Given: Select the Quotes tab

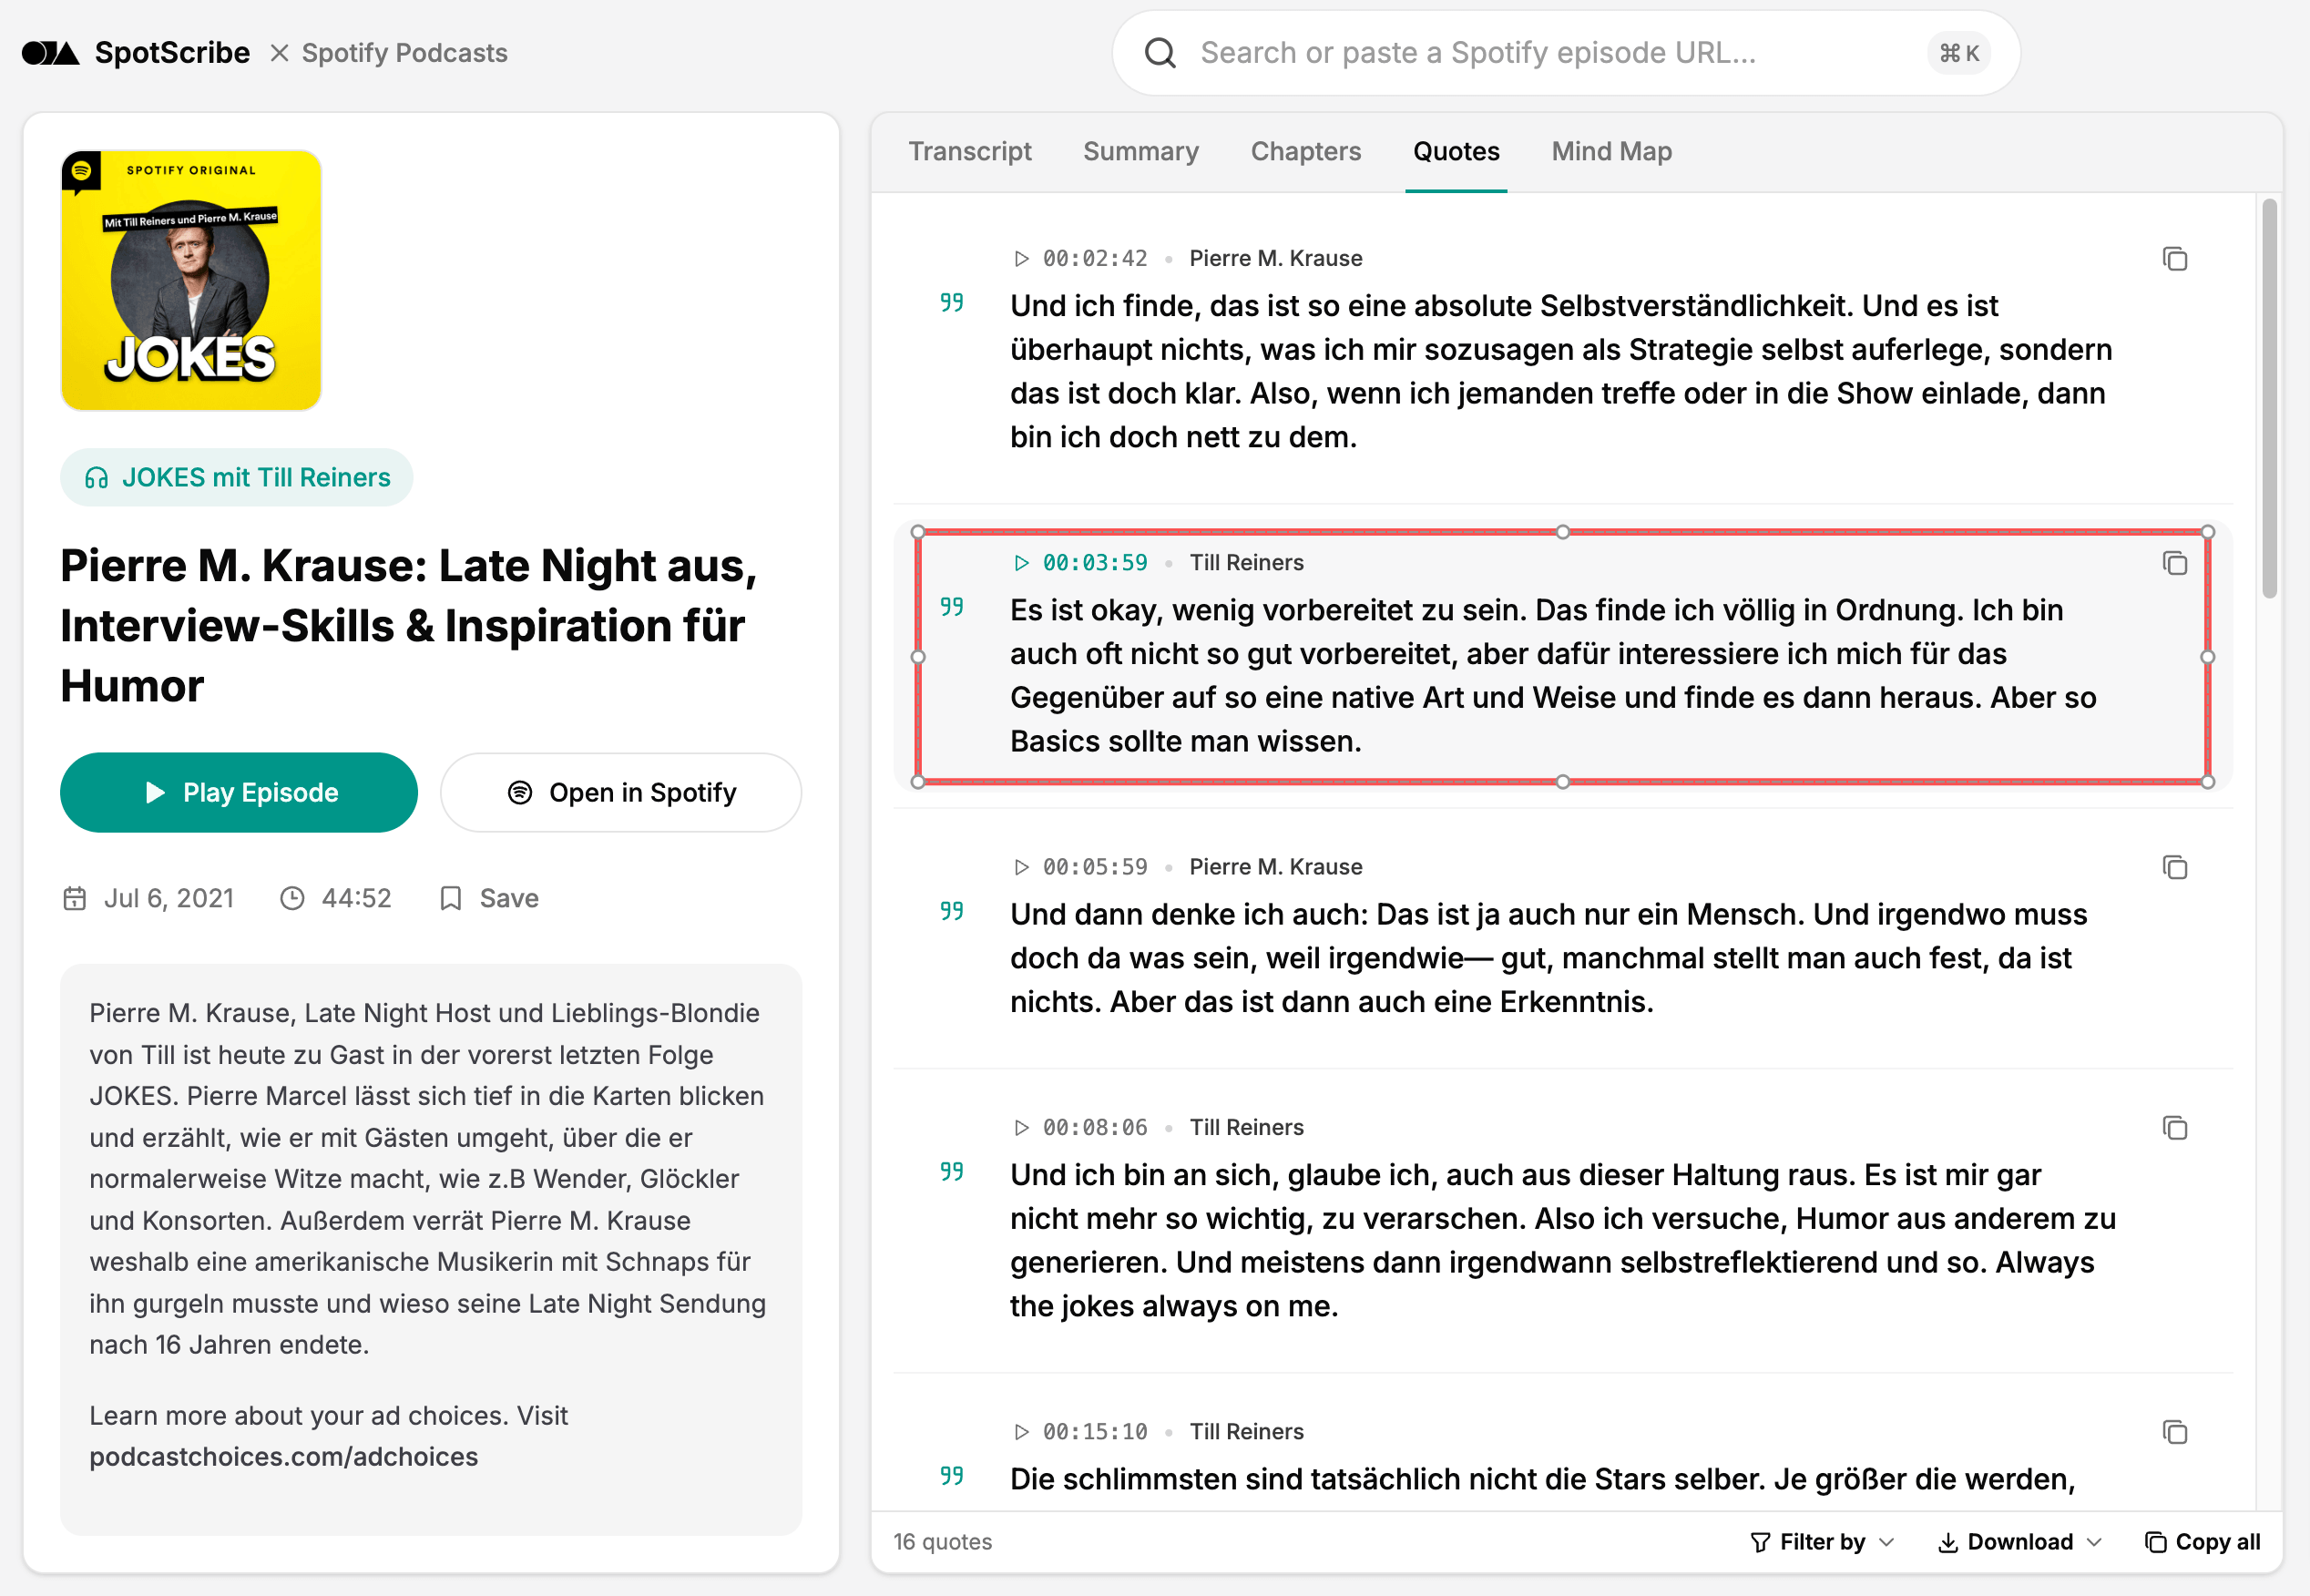Looking at the screenshot, I should coord(1456,151).
